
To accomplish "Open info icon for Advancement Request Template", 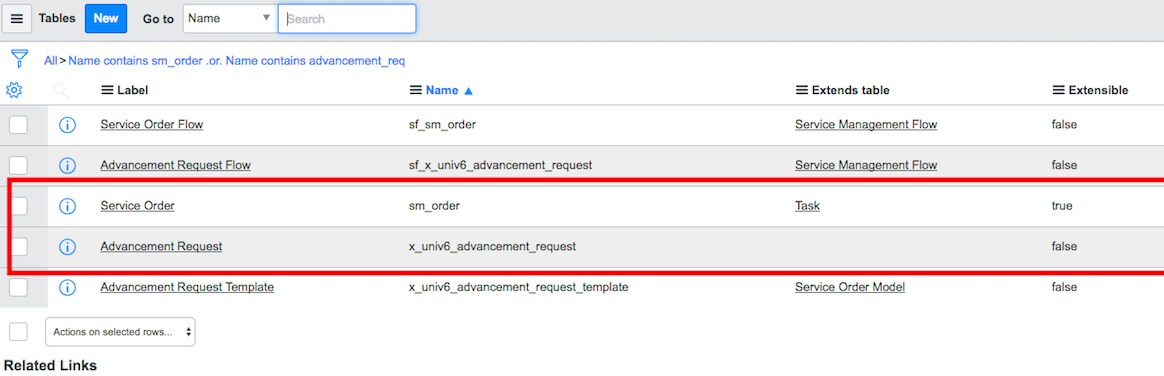I will click(67, 287).
